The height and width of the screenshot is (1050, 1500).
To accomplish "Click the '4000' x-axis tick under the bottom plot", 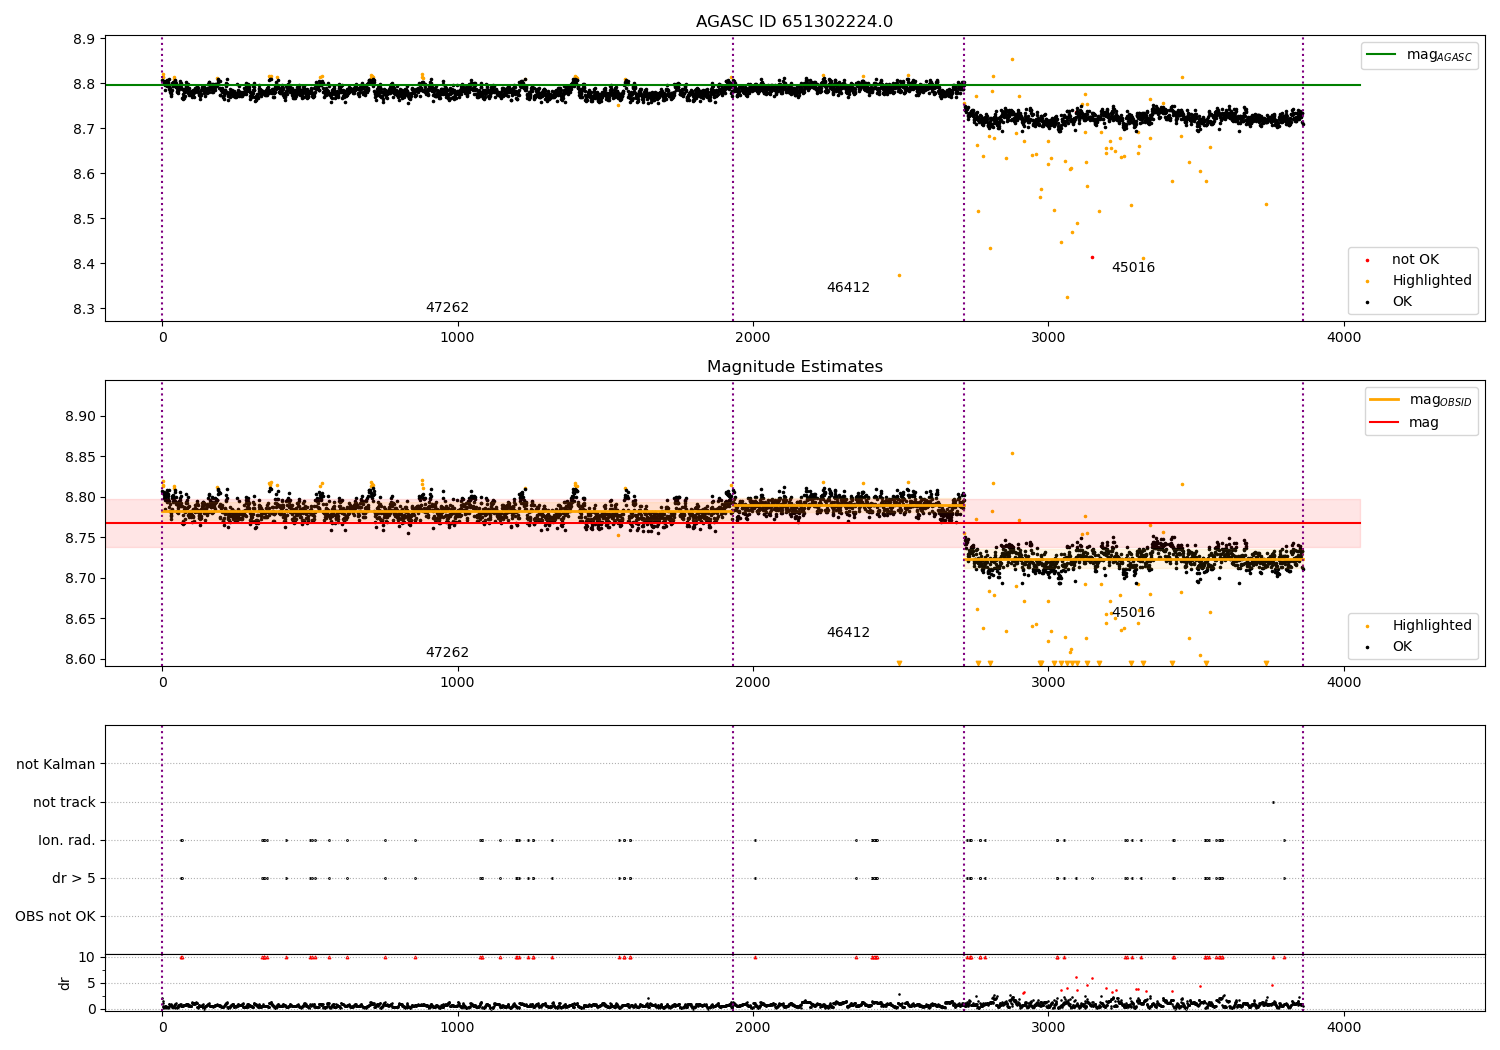I will click(x=1344, y=1027).
